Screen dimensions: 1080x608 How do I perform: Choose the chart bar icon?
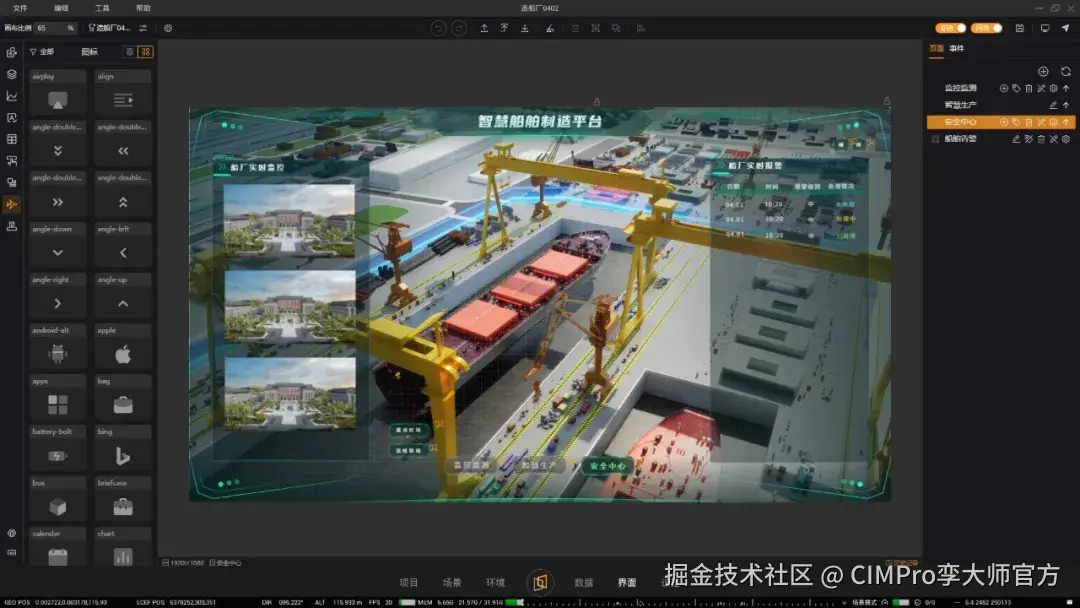coord(123,556)
